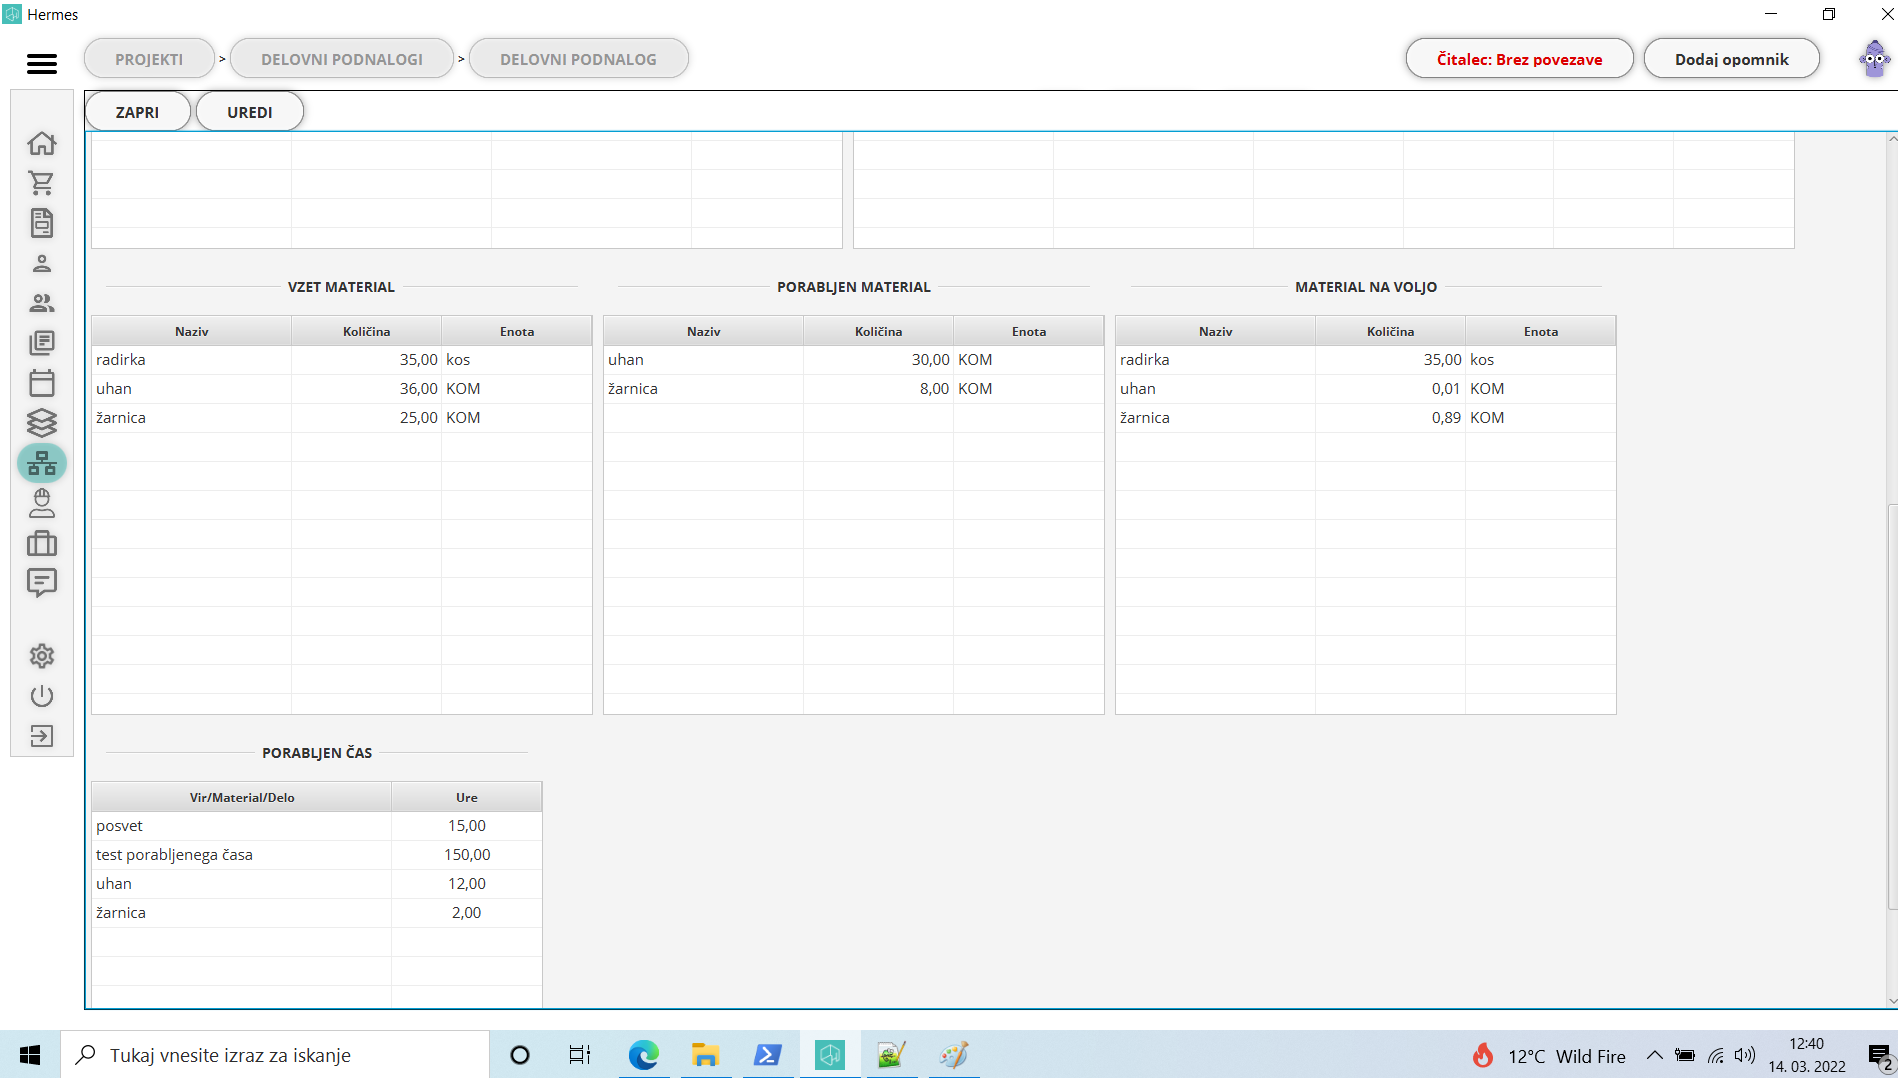Open the stacked papers sidebar icon
1898x1078 pixels.
click(41, 343)
